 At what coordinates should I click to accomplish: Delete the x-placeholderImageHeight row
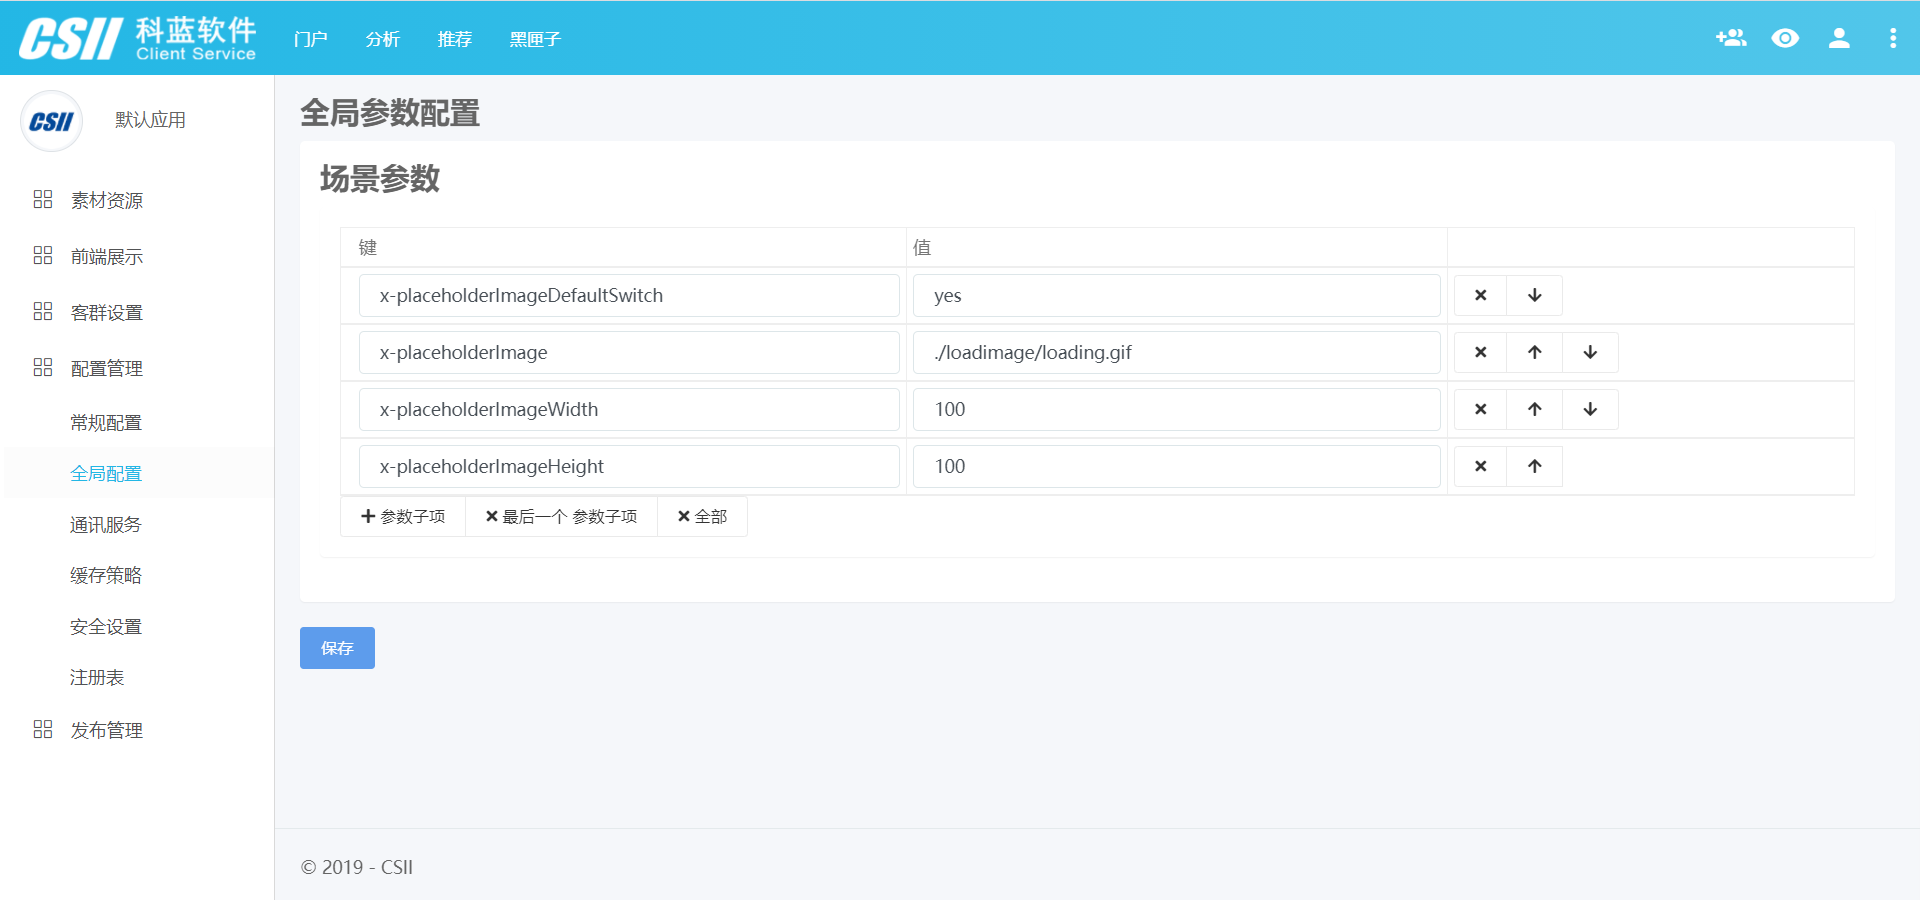tap(1481, 466)
